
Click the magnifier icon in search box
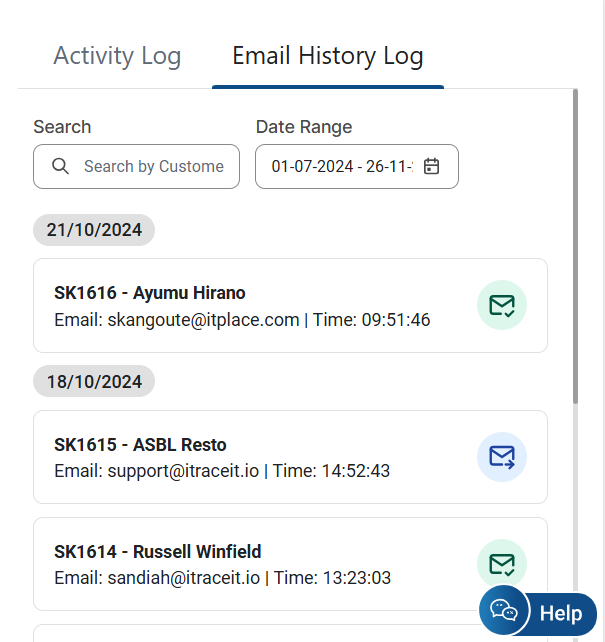[60, 166]
